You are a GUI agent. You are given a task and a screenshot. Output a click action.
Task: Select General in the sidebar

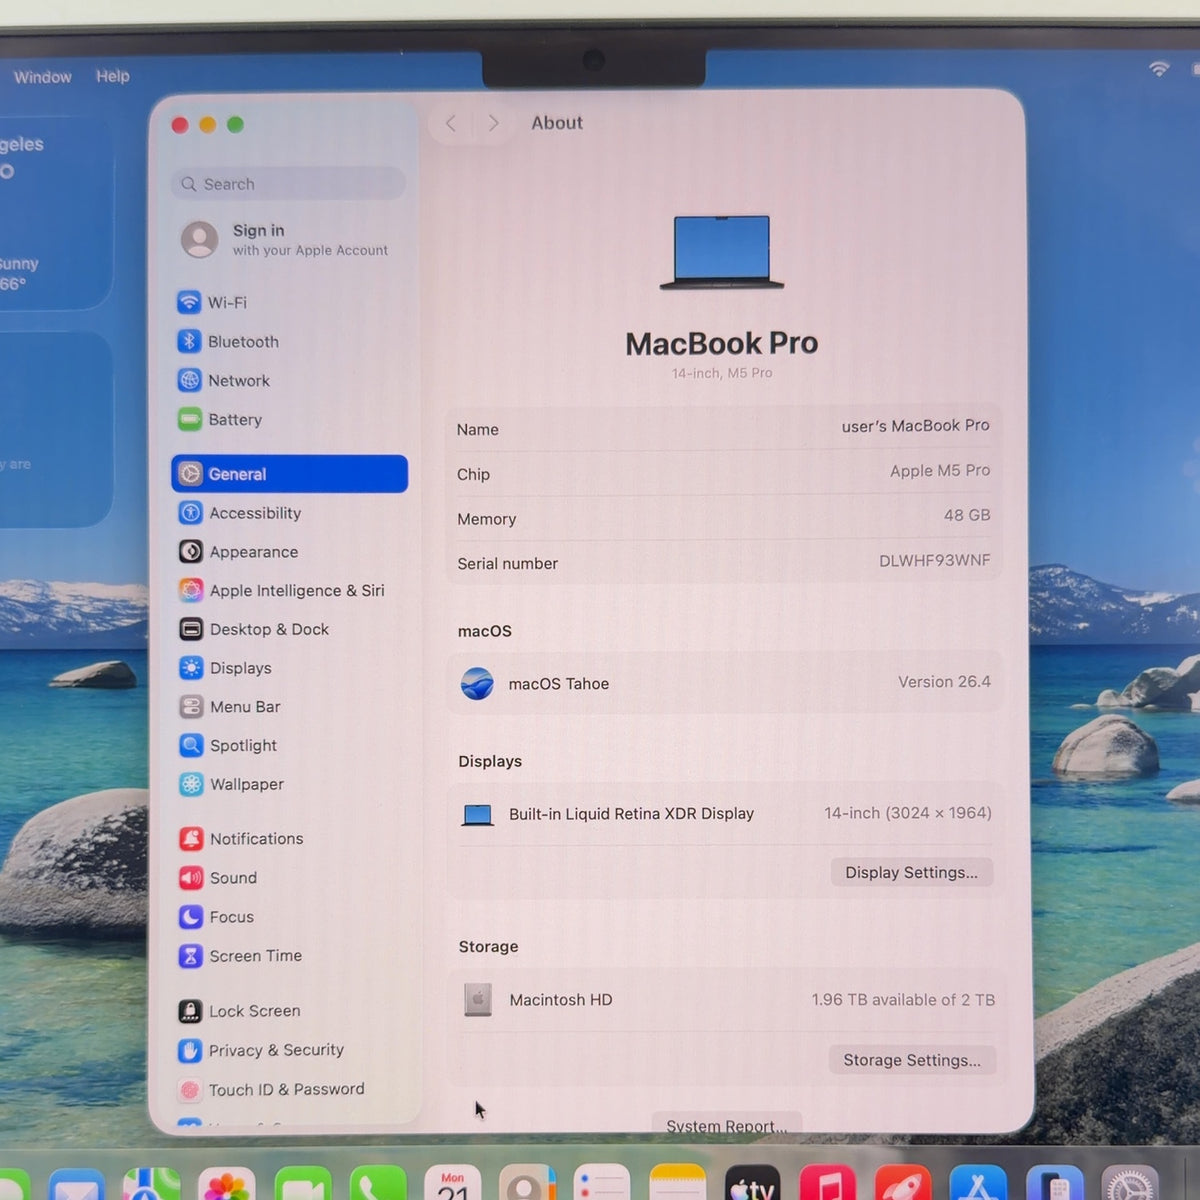[290, 474]
